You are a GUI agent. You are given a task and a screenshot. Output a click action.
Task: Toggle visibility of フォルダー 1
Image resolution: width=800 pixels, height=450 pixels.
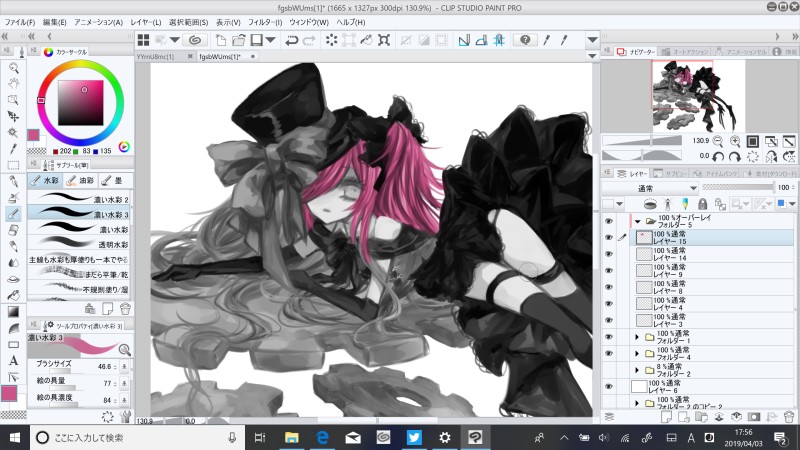click(609, 337)
